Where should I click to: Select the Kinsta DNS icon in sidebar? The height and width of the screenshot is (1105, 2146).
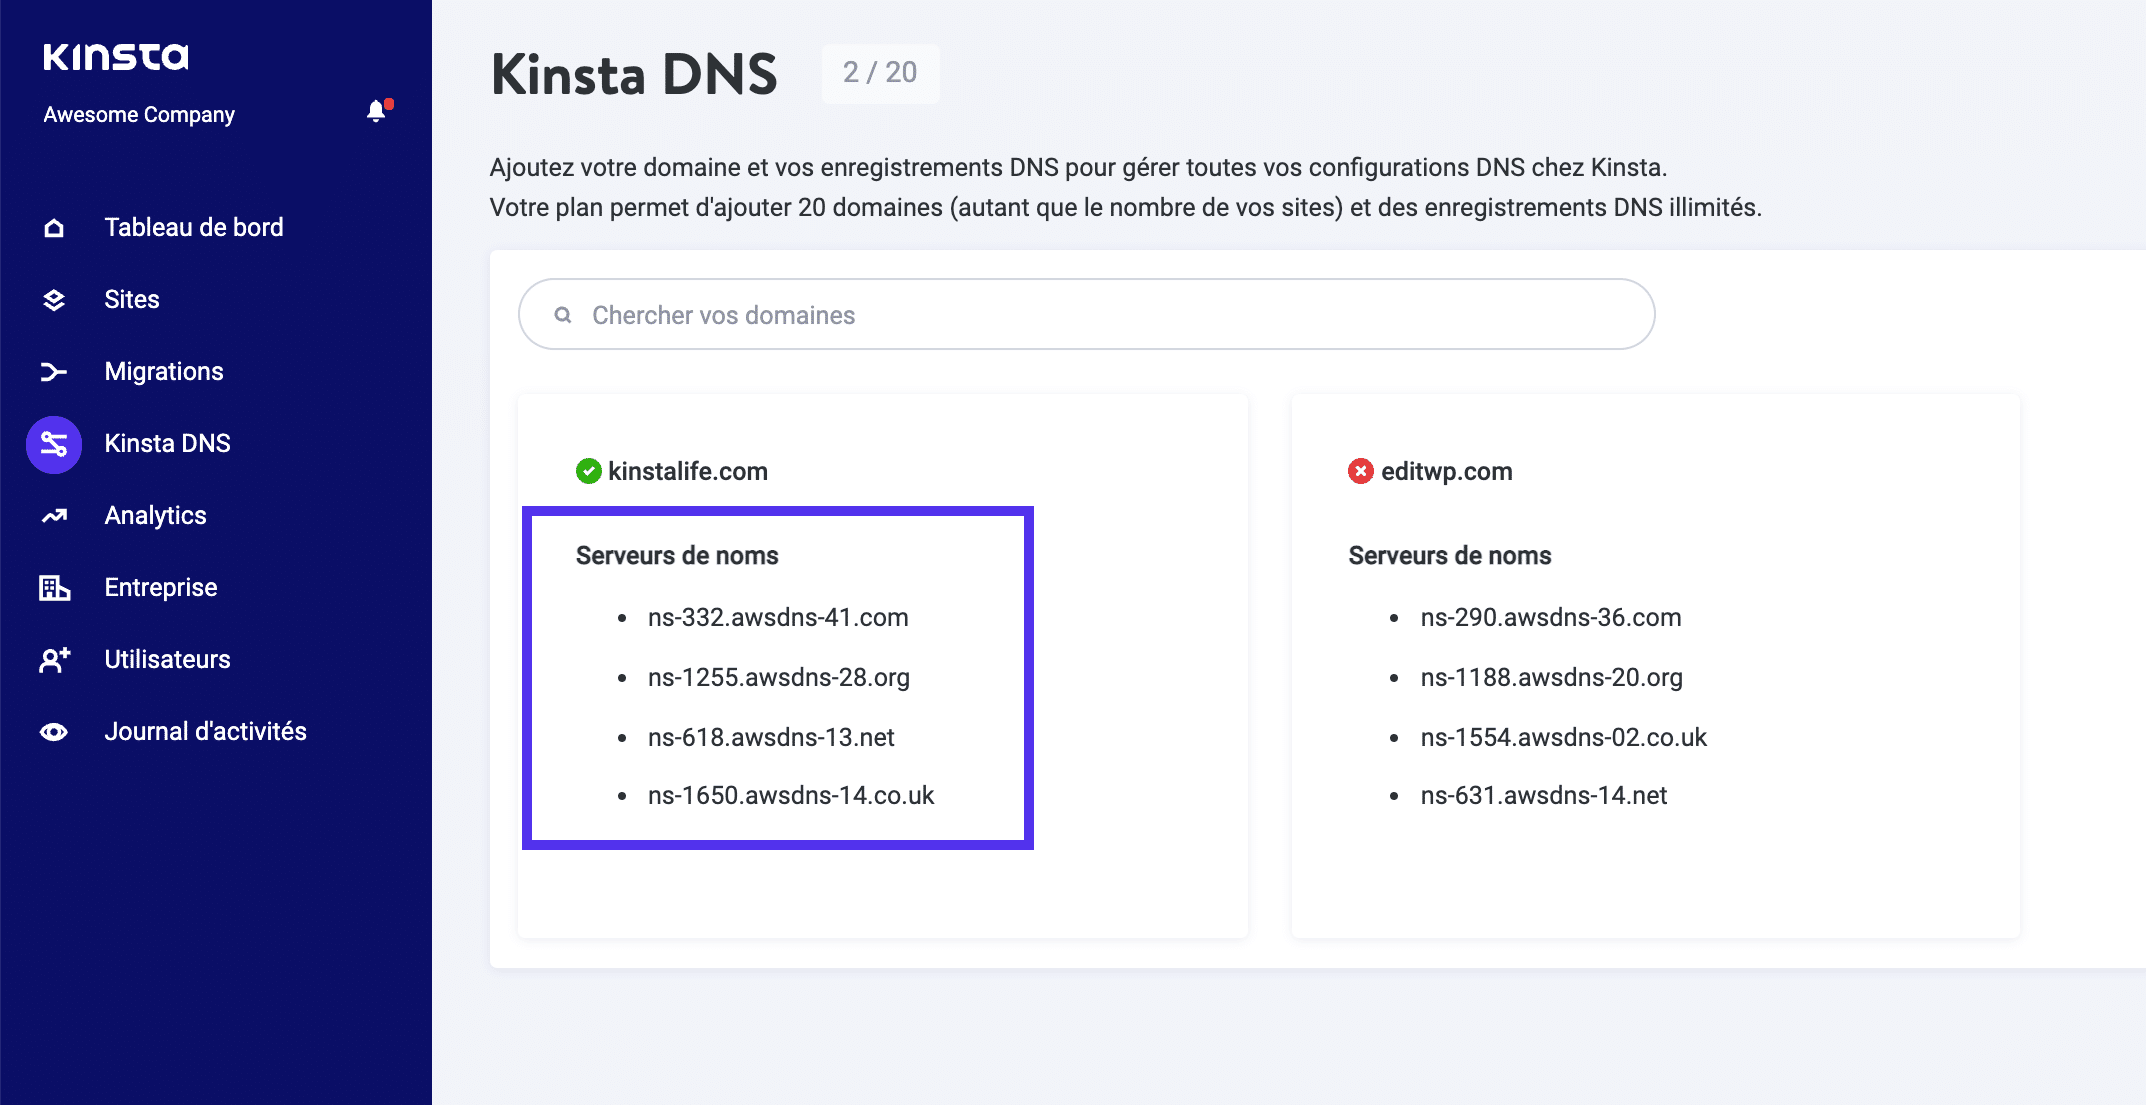(x=53, y=443)
